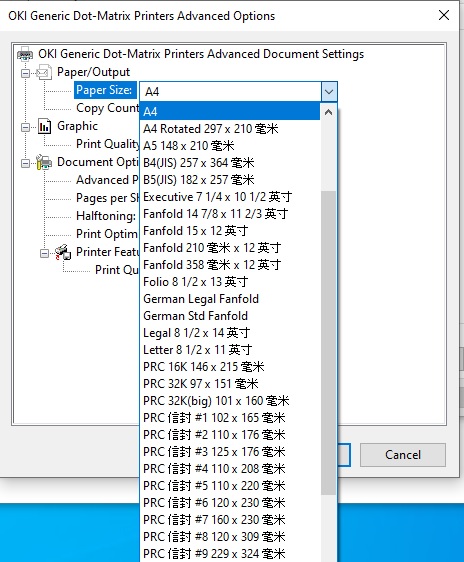Screen dimensions: 464x562
Task: Click the Cancel button
Action: click(403, 455)
